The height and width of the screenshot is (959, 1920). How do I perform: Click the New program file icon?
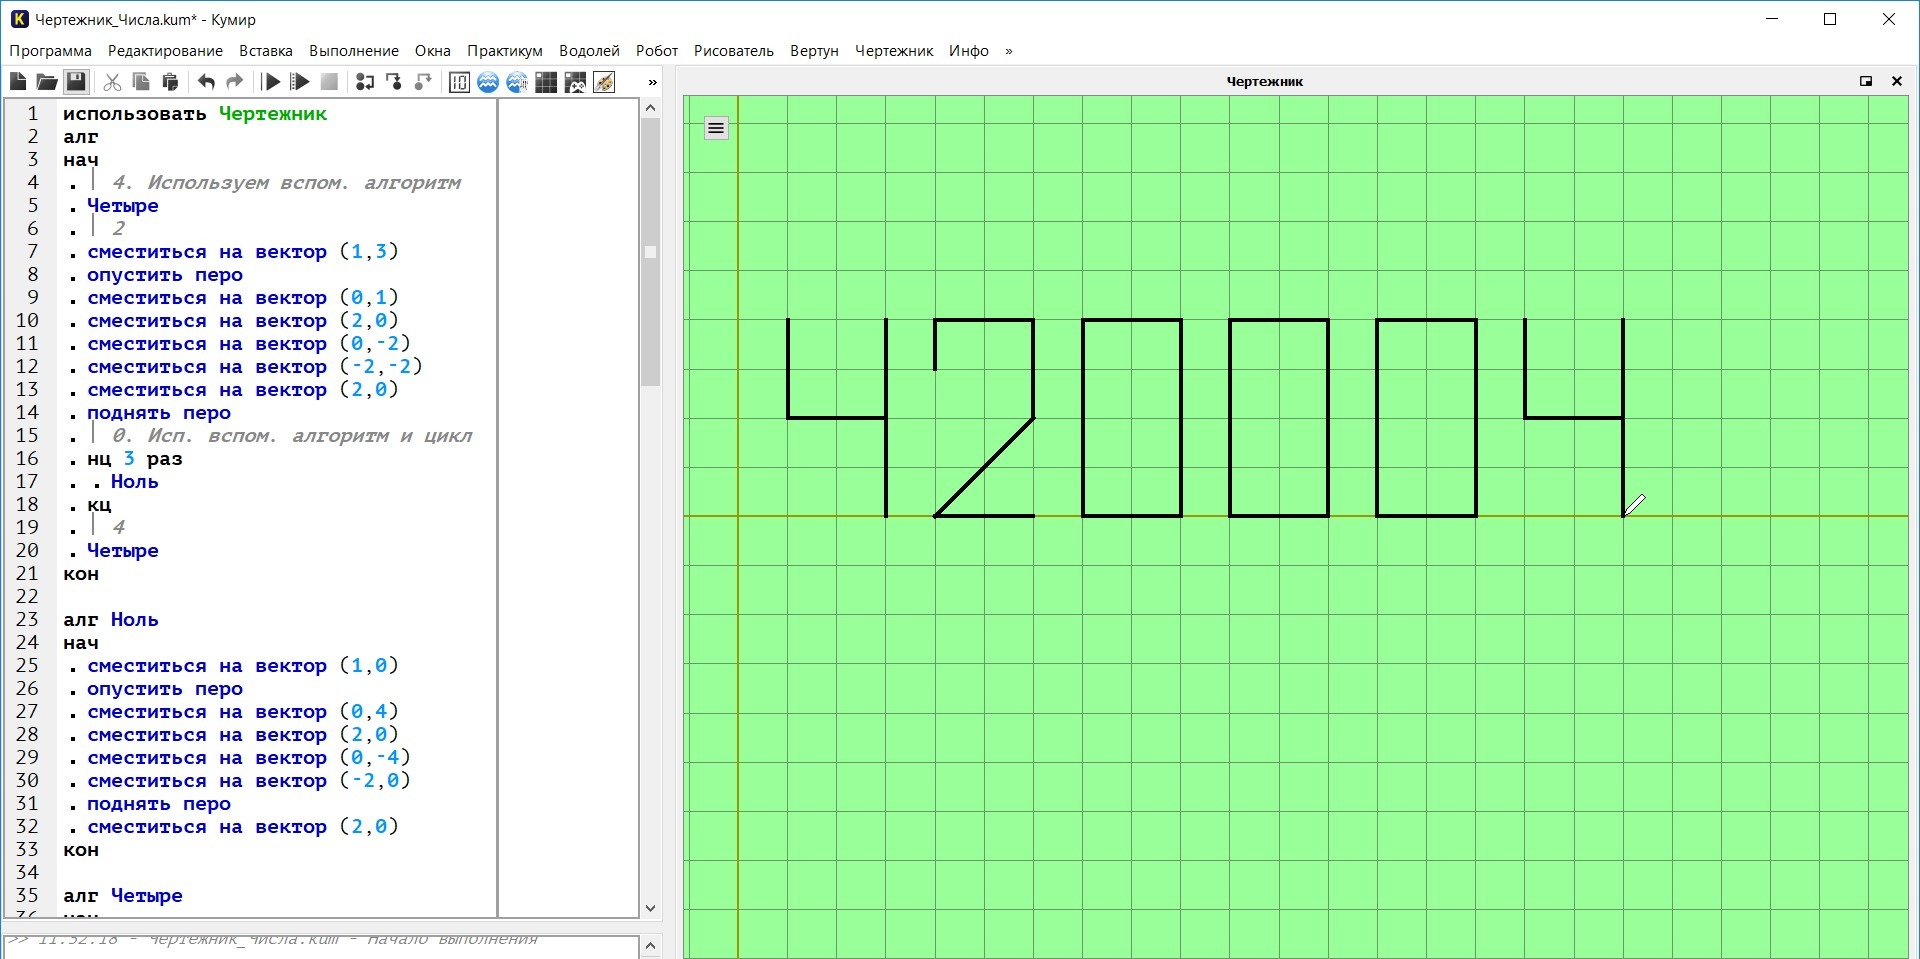(x=18, y=82)
